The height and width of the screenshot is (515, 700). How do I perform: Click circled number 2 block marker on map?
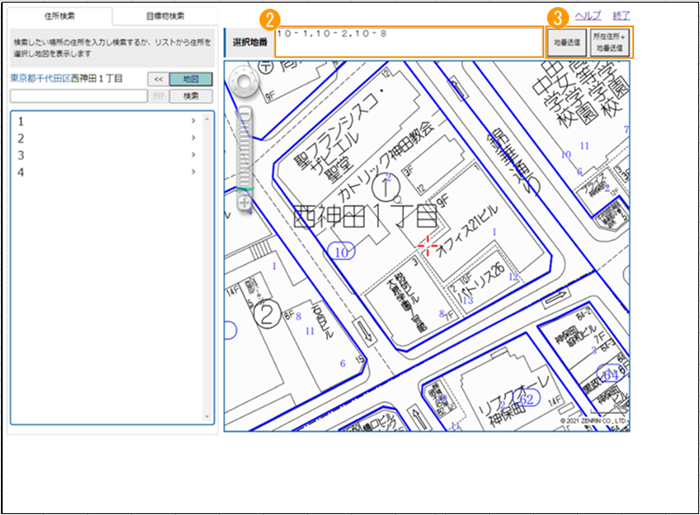[x=267, y=315]
